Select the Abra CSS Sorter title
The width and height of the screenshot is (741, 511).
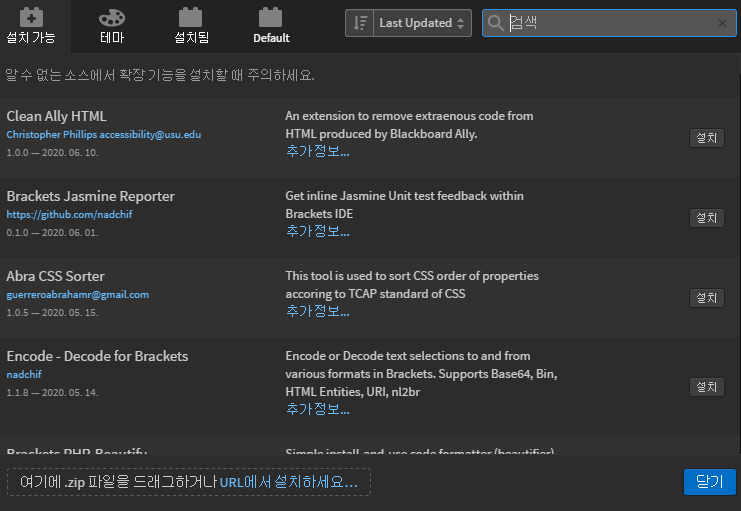coord(55,276)
